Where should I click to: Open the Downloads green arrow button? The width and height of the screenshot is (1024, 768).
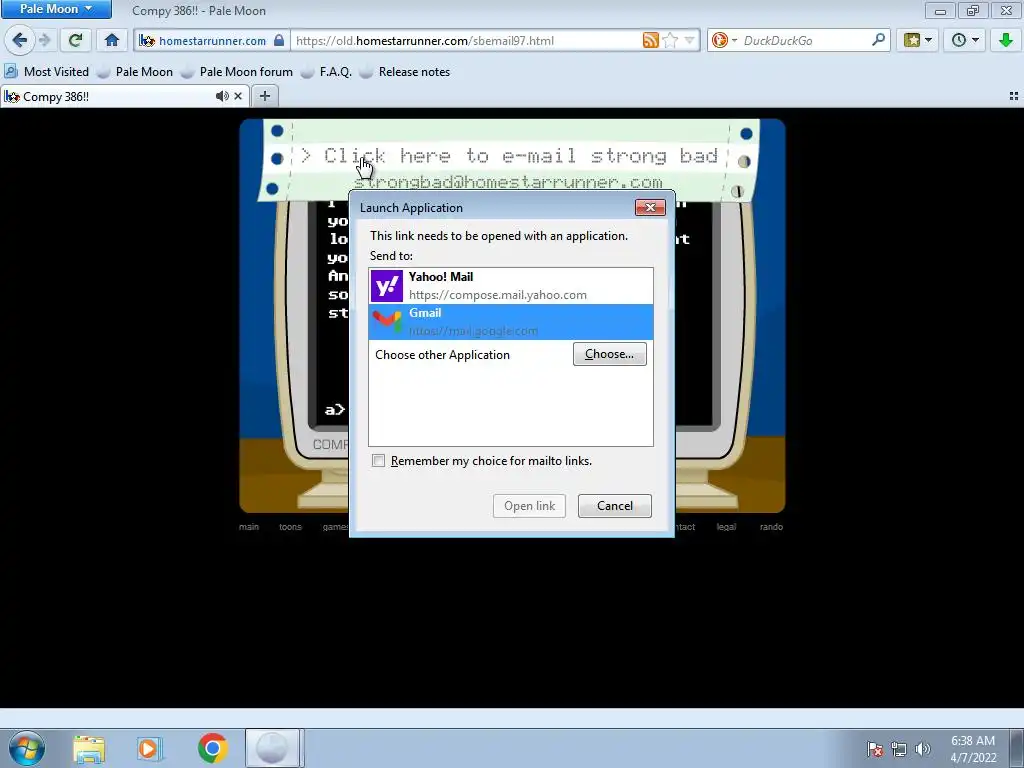tap(1006, 40)
